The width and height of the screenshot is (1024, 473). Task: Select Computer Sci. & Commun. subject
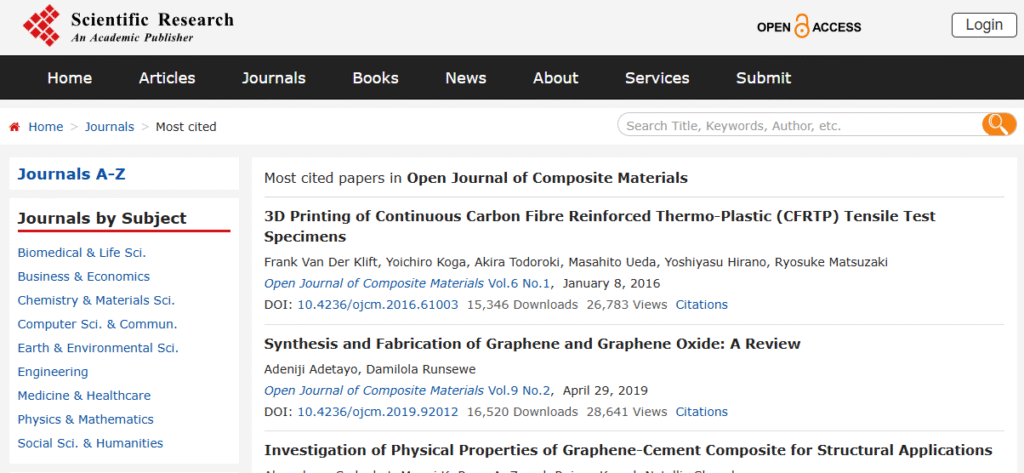click(x=97, y=324)
